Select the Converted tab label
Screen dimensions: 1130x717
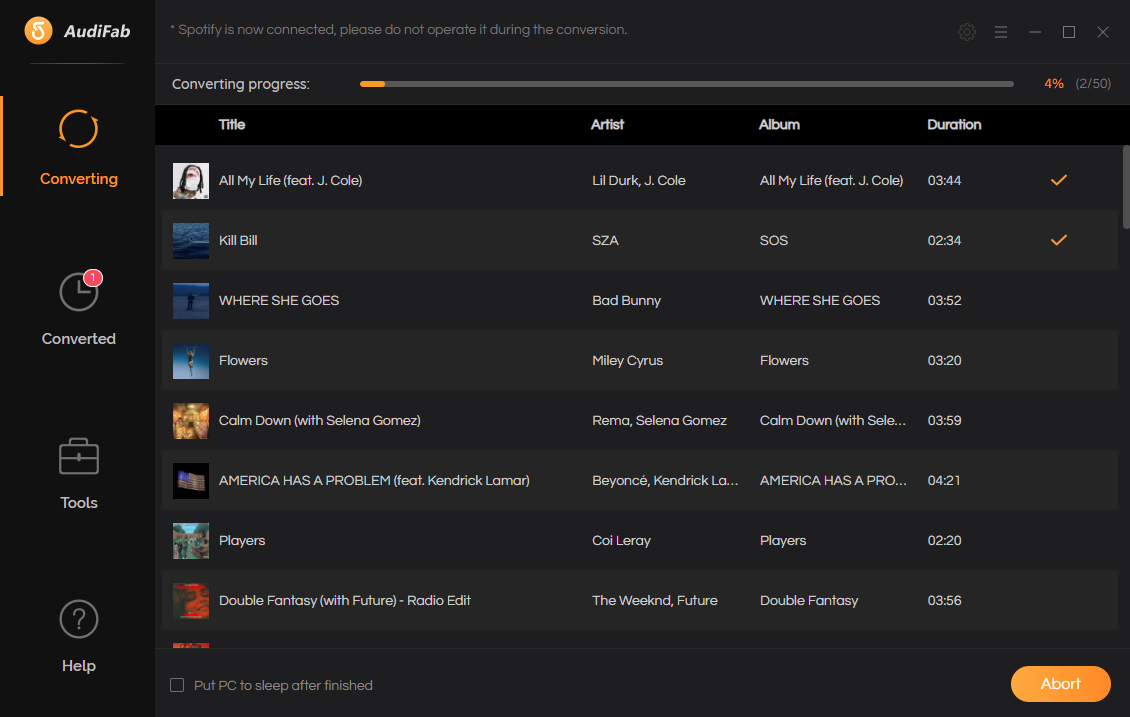coord(79,339)
